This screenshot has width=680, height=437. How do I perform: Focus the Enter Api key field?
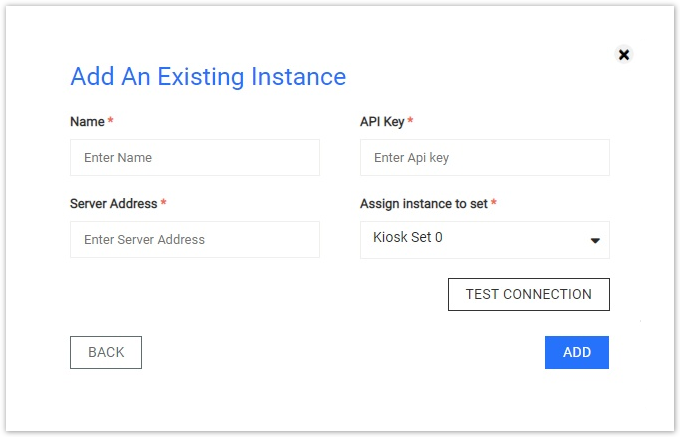click(x=485, y=157)
